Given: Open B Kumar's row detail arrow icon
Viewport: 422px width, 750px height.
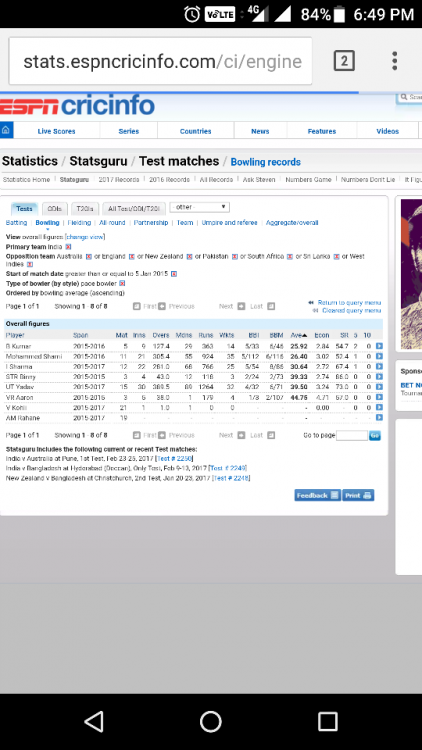Looking at the screenshot, I should (379, 346).
